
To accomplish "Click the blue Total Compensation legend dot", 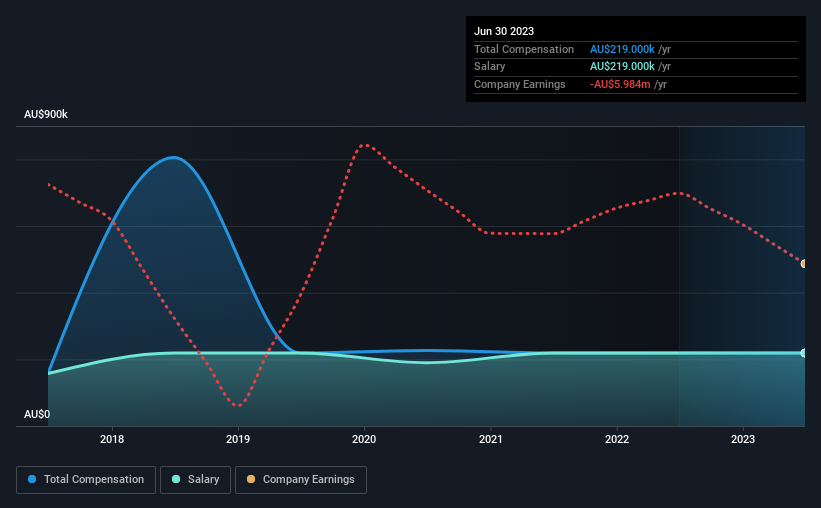I will pos(32,479).
